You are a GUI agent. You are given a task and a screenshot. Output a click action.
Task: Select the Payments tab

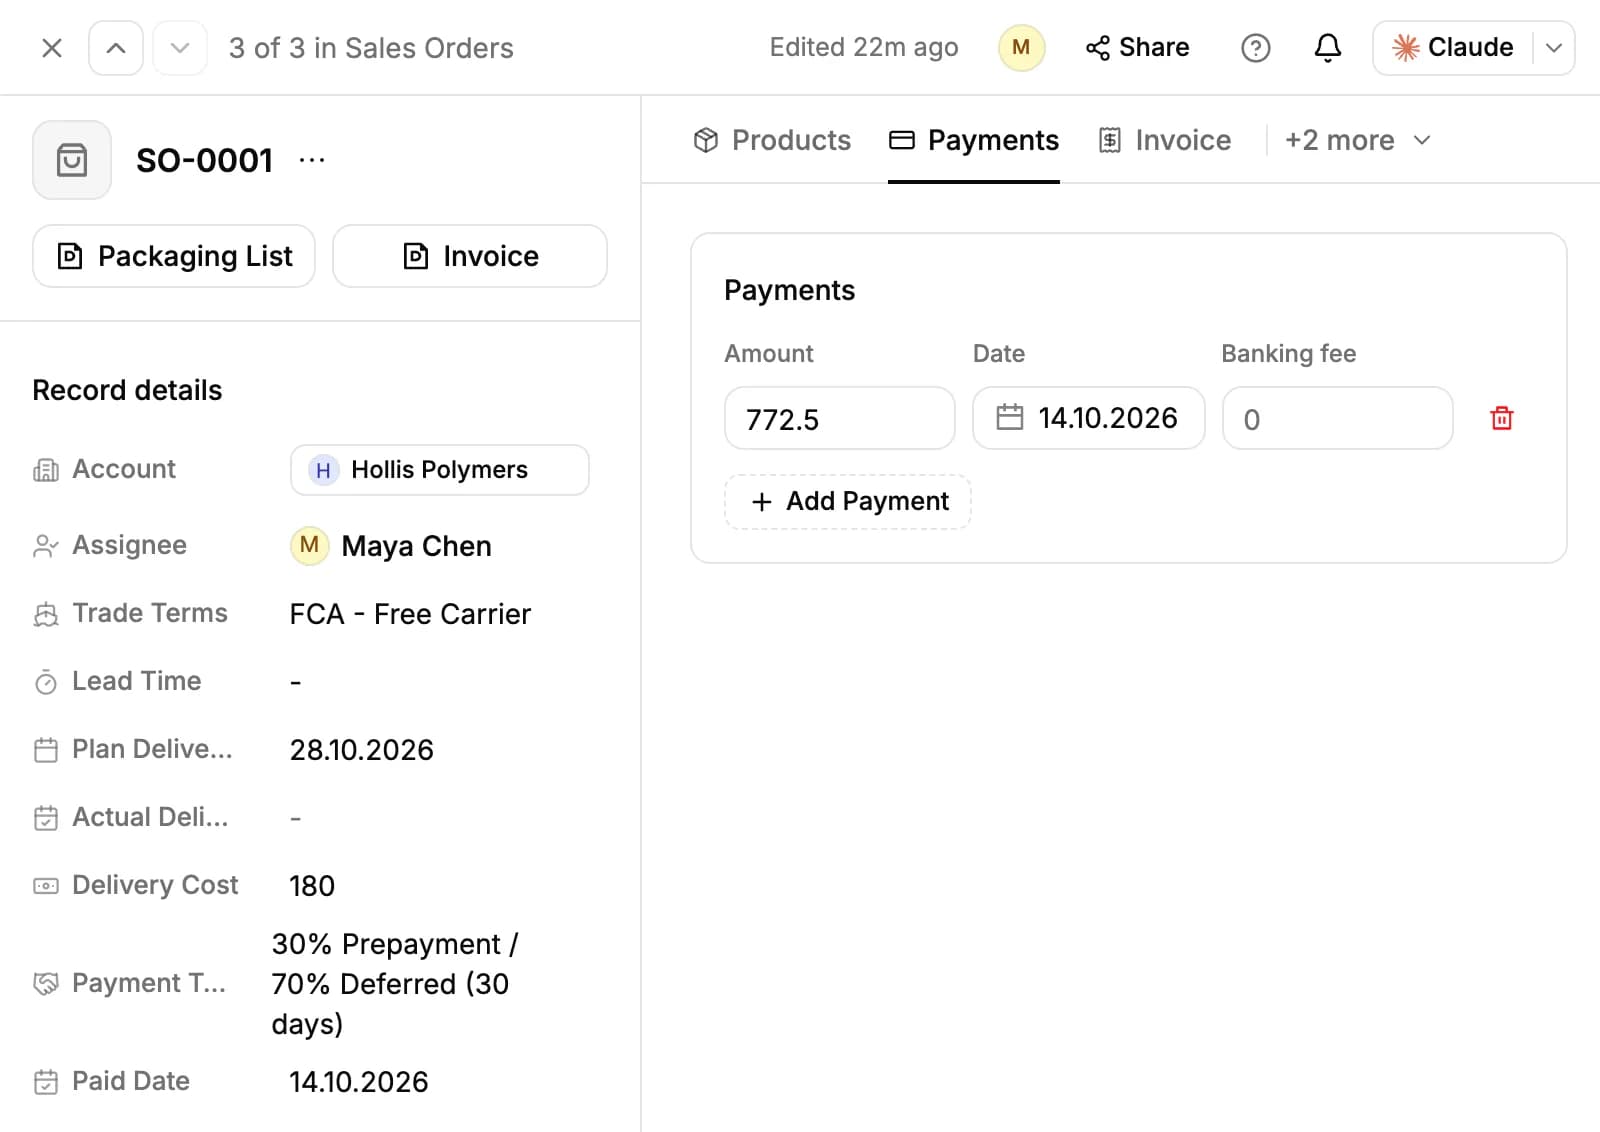(x=974, y=140)
